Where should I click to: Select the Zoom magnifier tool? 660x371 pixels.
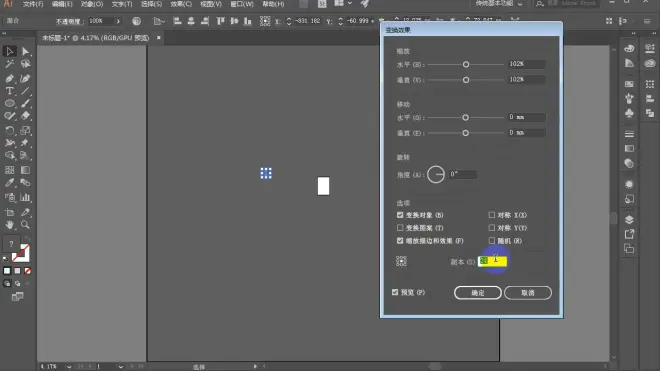(25, 225)
